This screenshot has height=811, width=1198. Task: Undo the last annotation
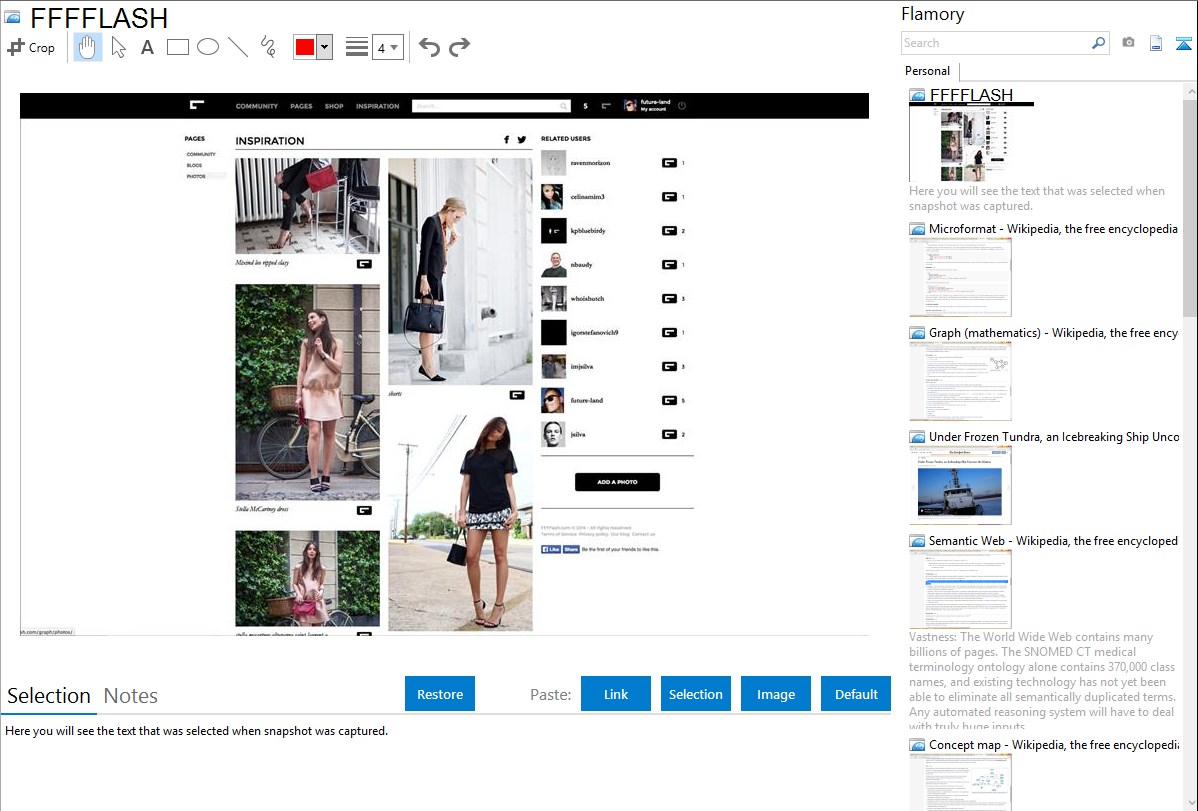[x=429, y=47]
